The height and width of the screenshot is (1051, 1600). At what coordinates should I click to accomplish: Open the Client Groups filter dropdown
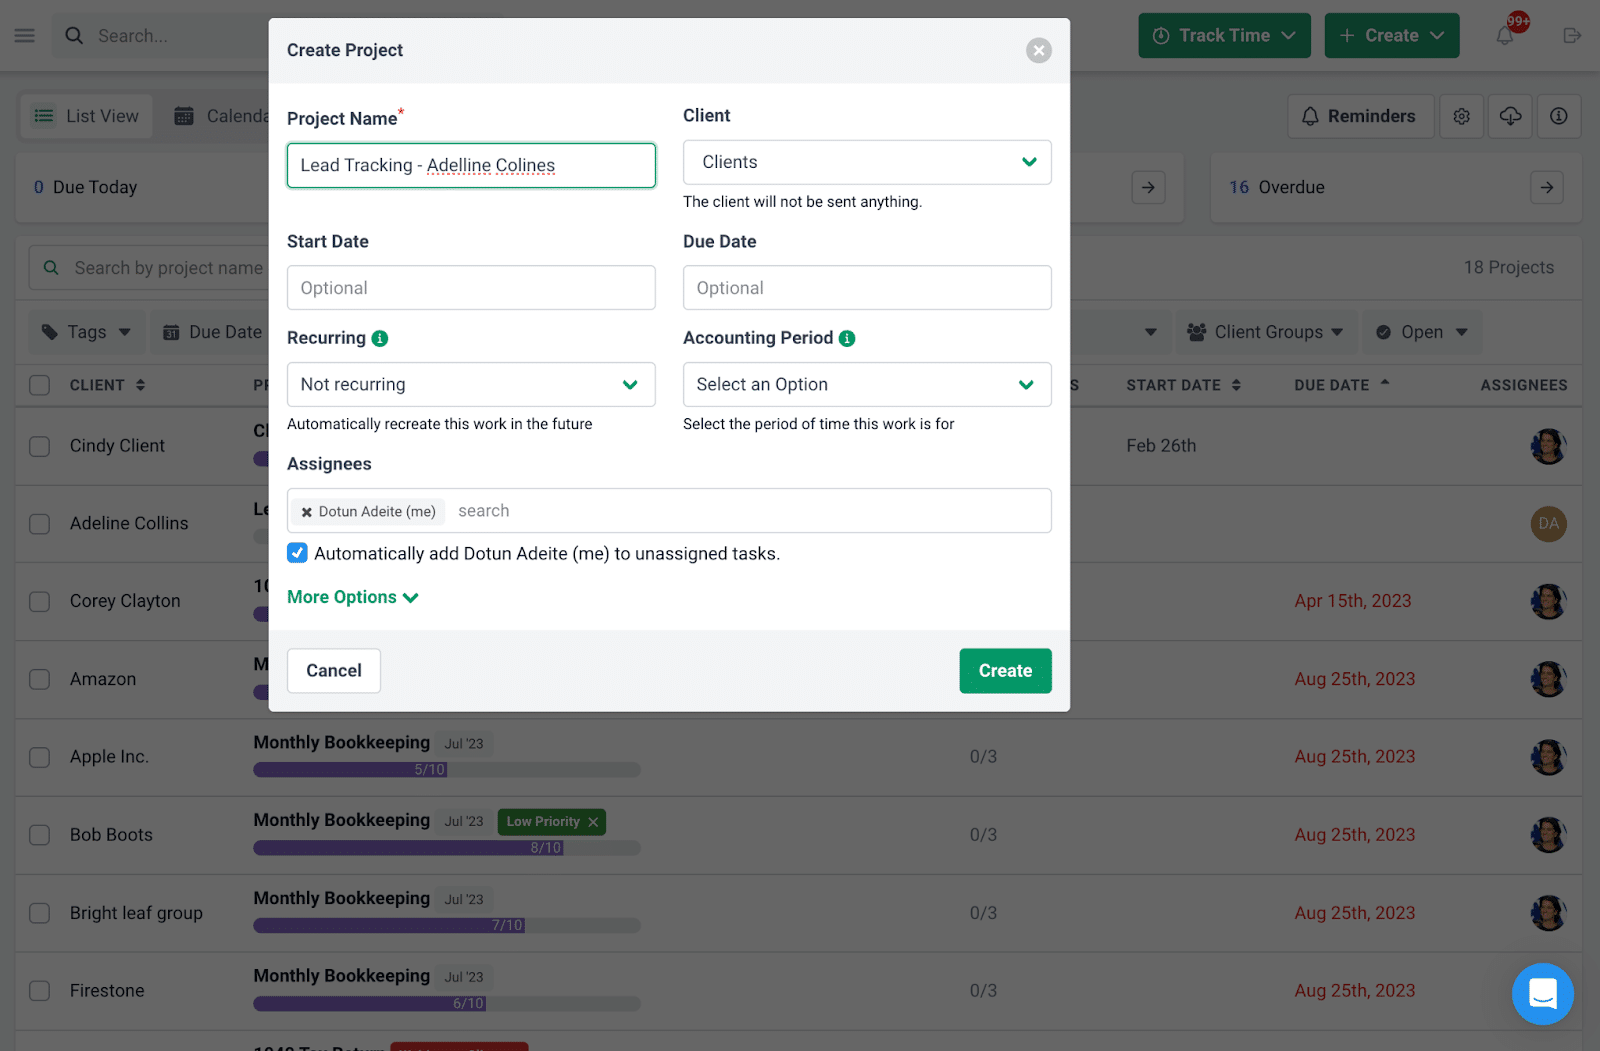(1266, 332)
